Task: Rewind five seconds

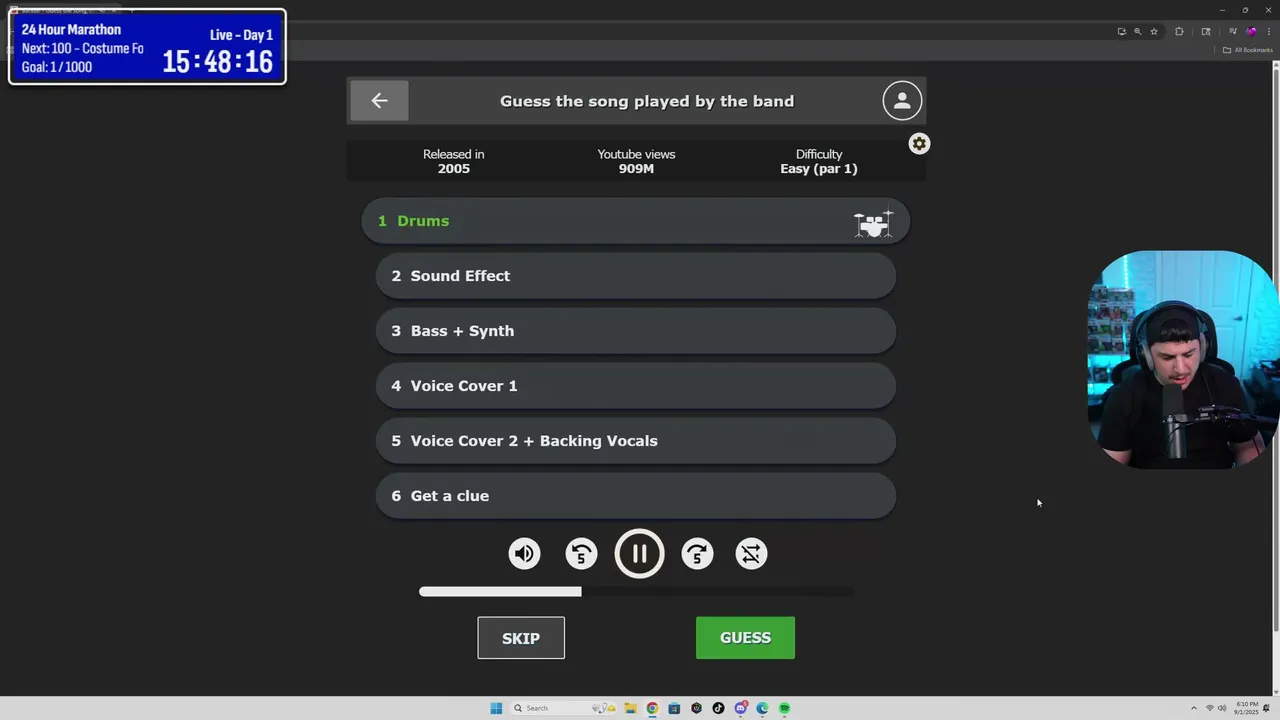Action: [581, 554]
